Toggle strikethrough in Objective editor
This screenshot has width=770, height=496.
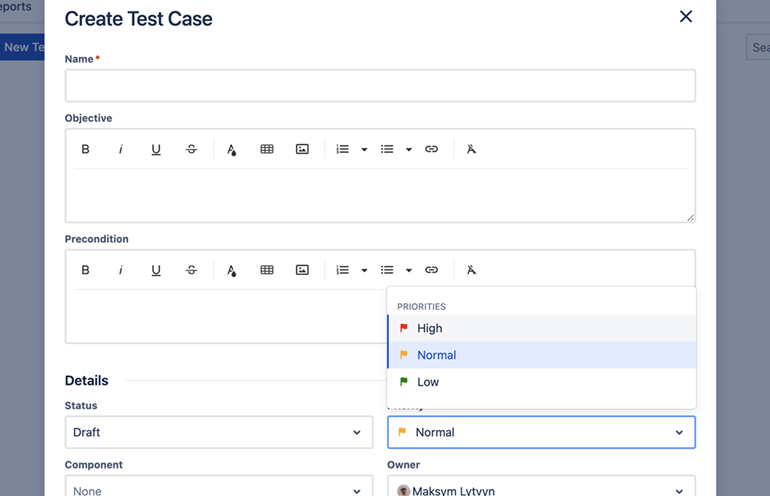[x=192, y=149]
